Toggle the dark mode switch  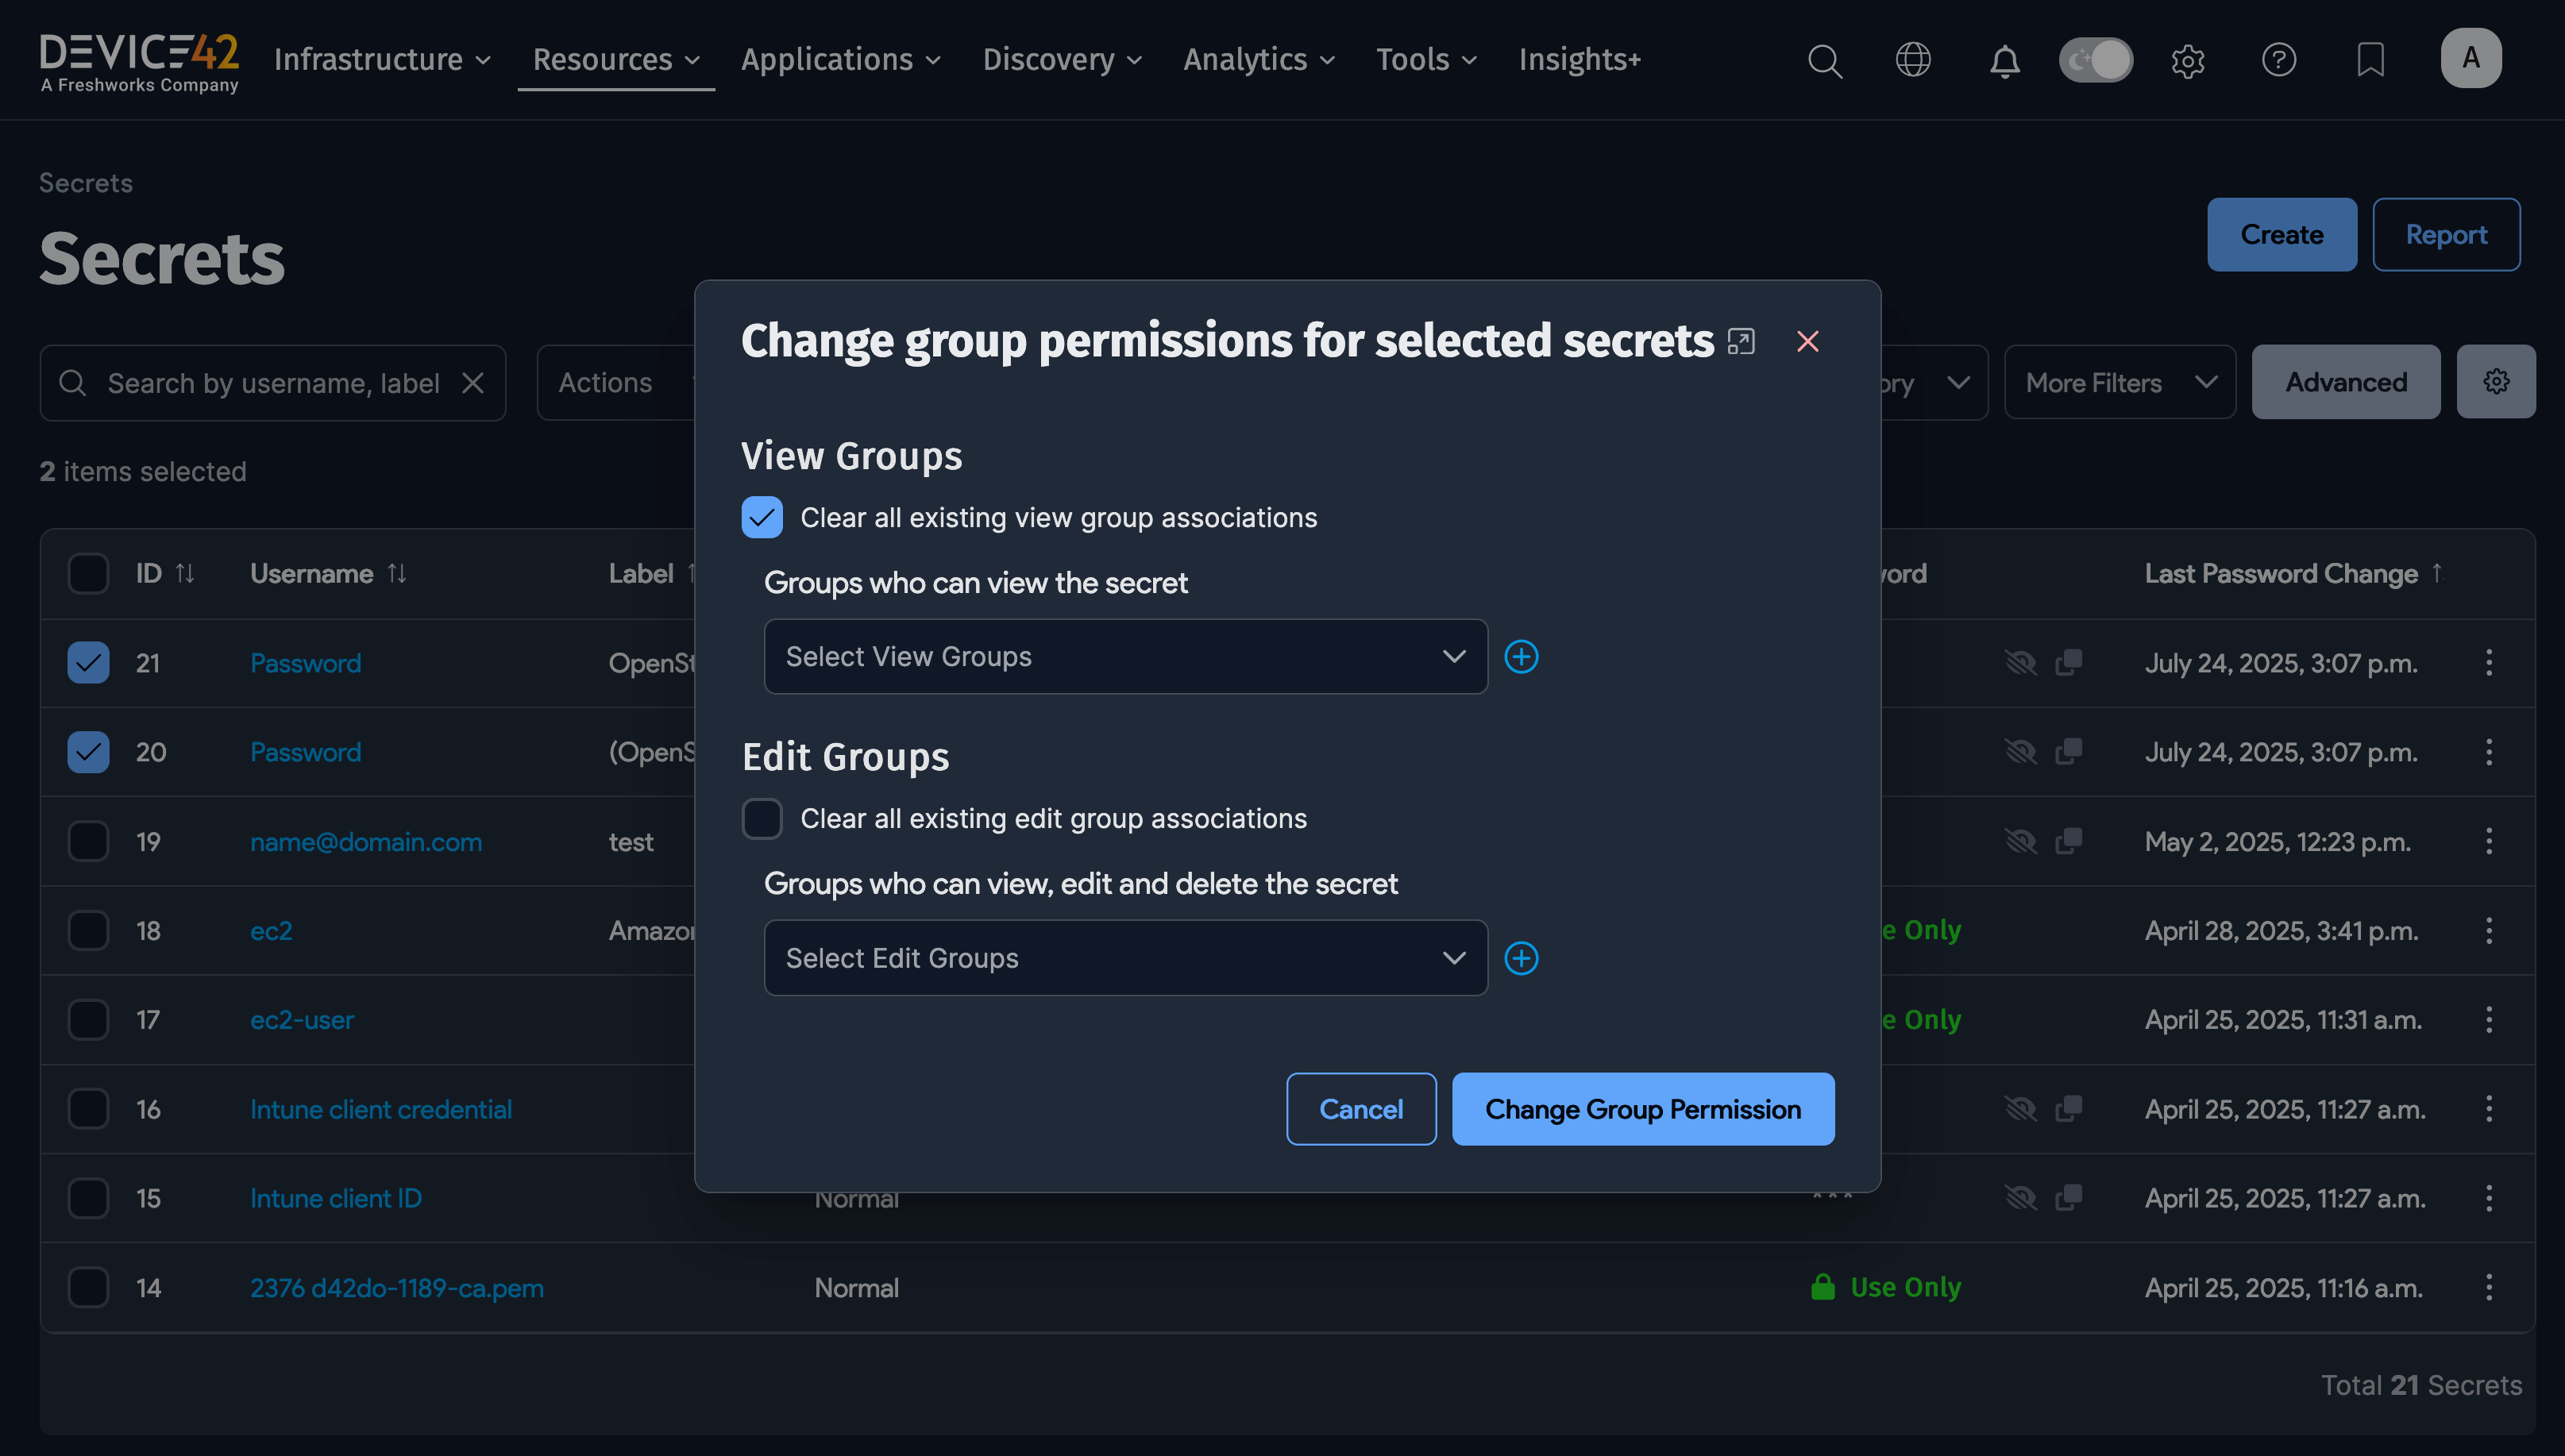(x=2095, y=60)
